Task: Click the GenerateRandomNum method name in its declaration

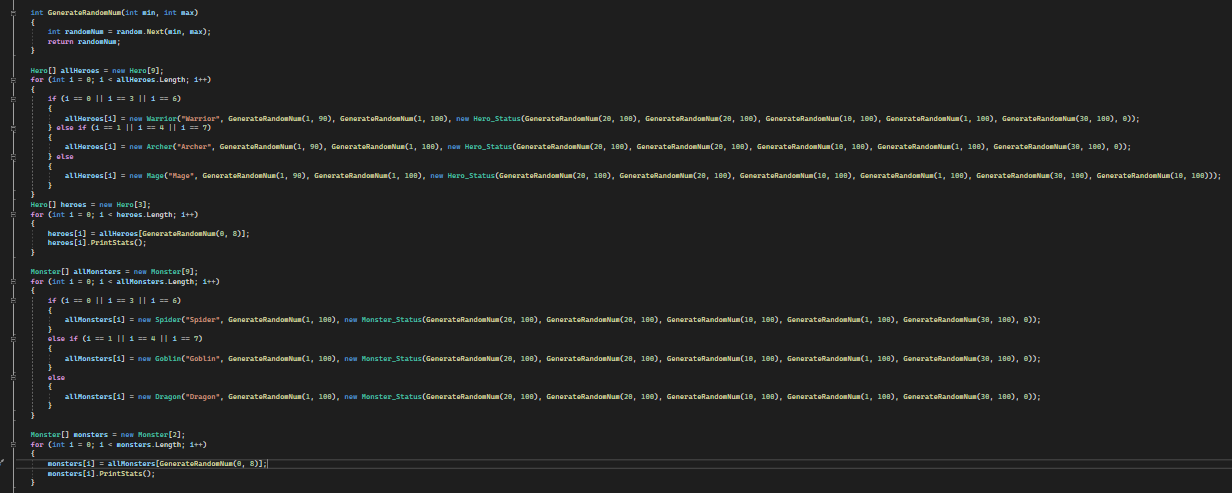Action: point(85,12)
